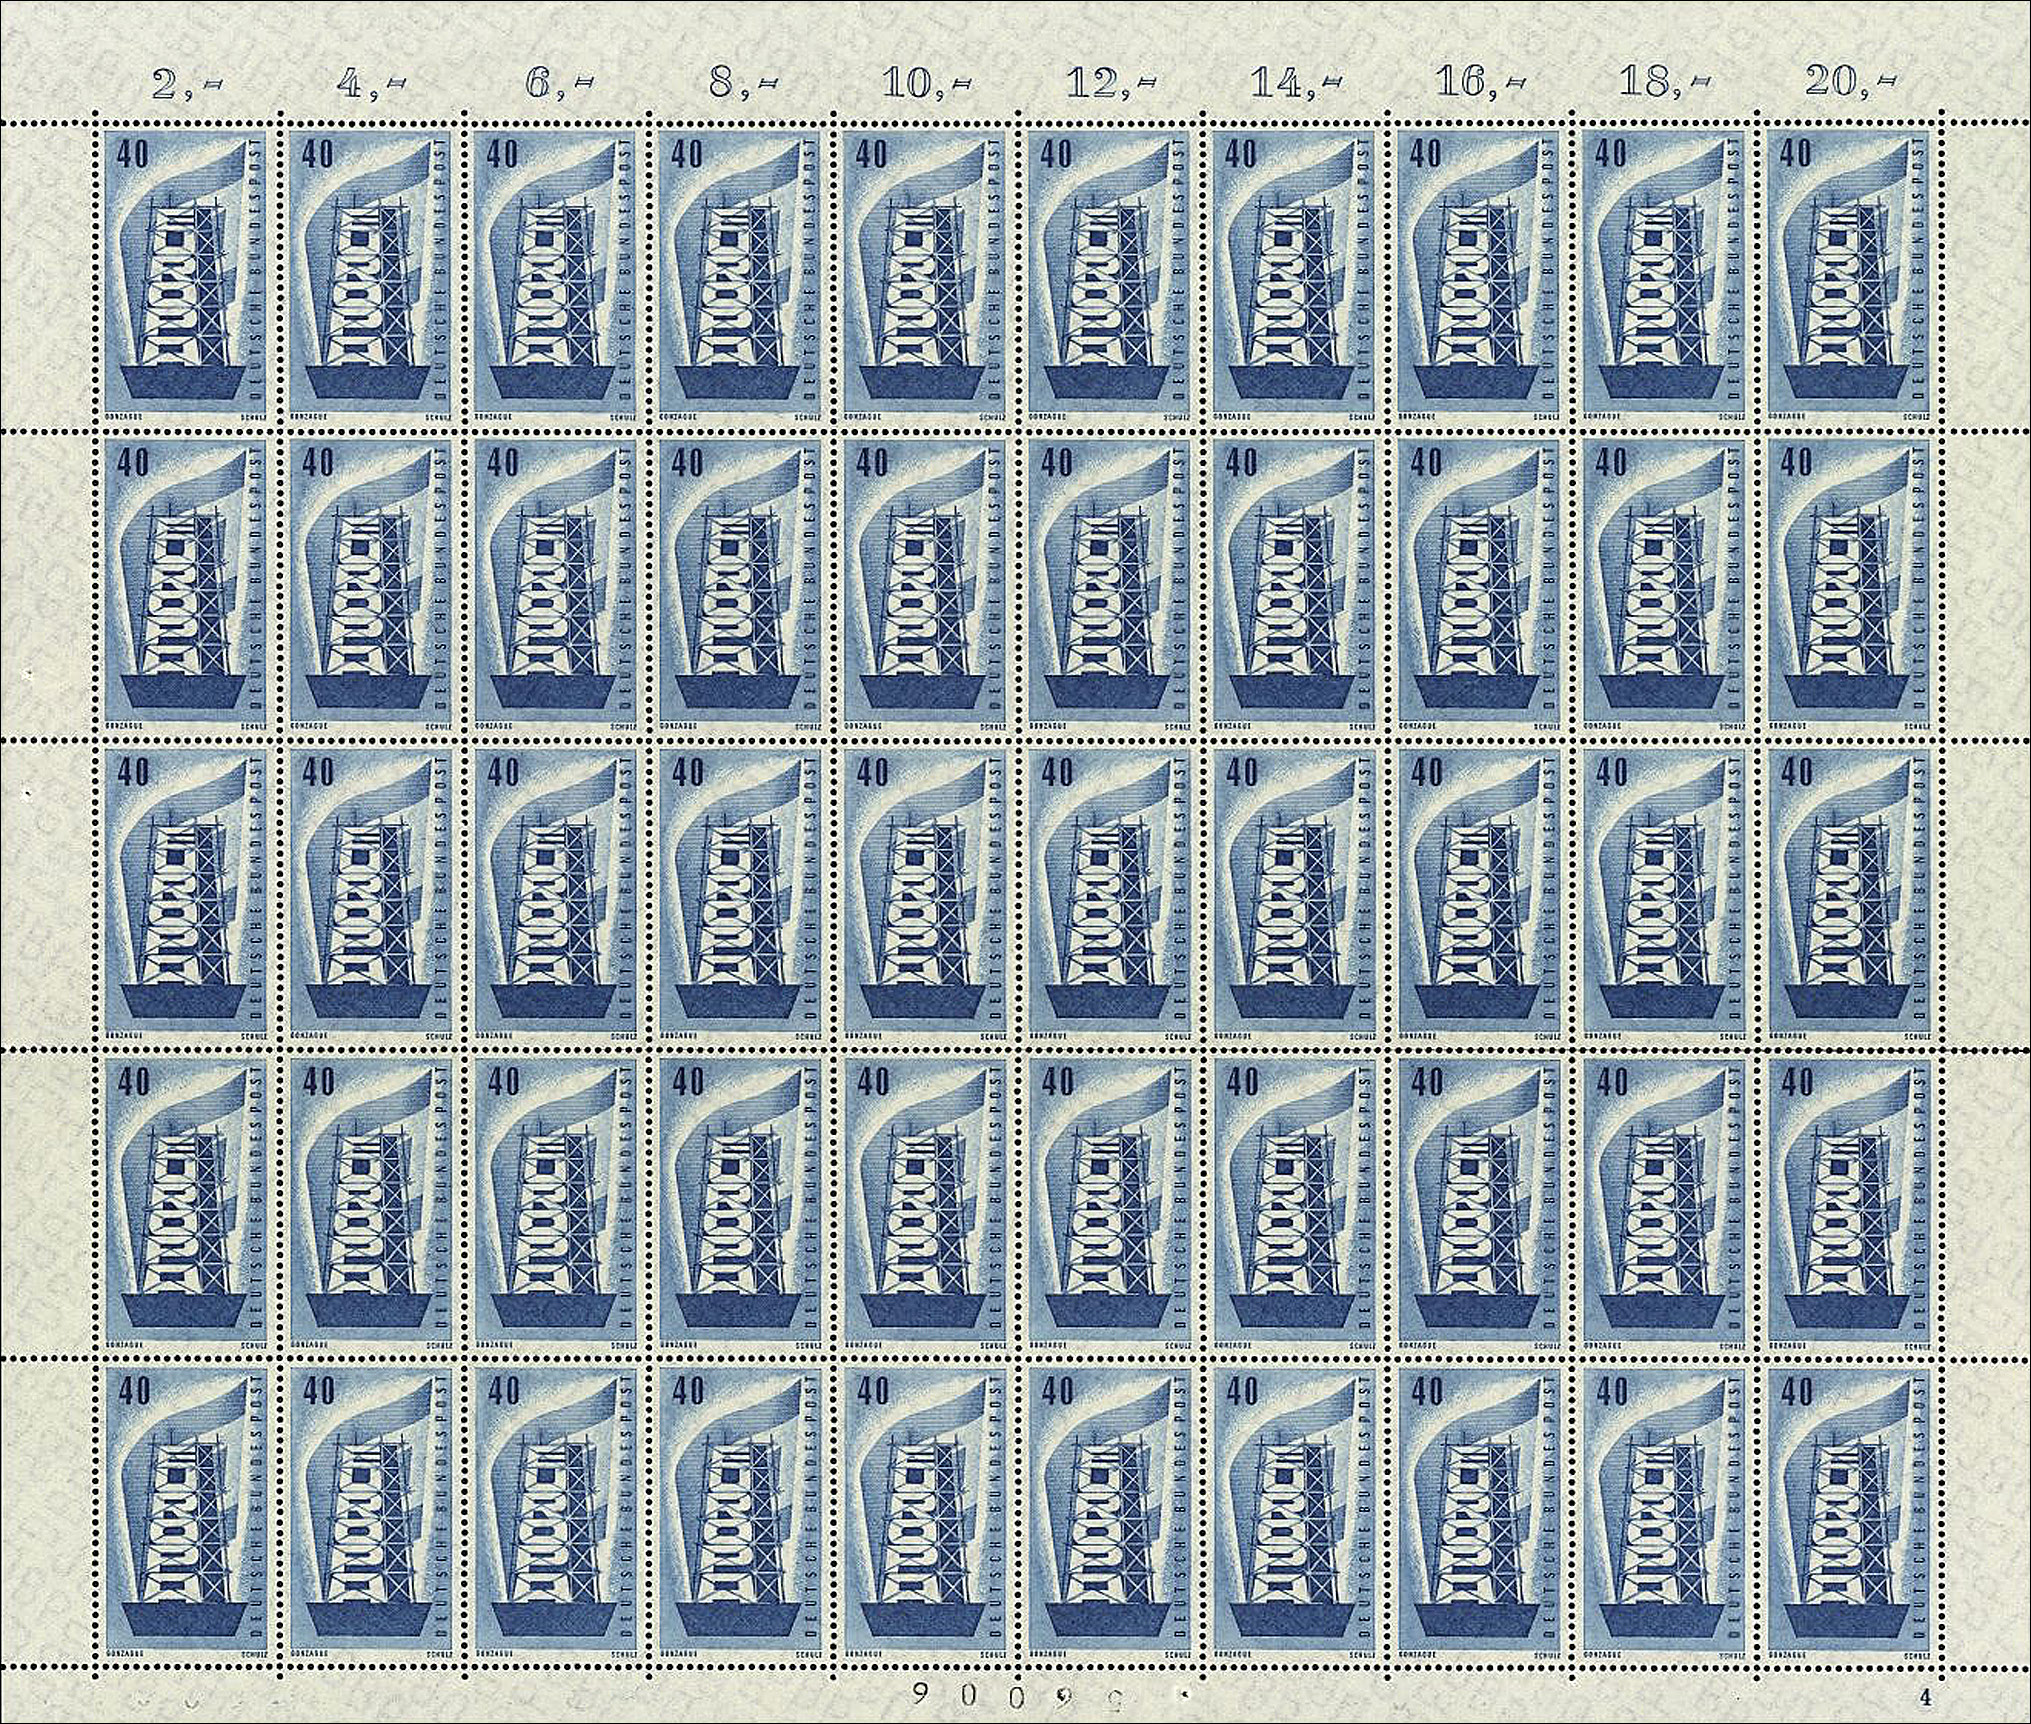Image resolution: width=2031 pixels, height=1724 pixels.
Task: Select the '8,-' margin running total
Action: click(742, 83)
